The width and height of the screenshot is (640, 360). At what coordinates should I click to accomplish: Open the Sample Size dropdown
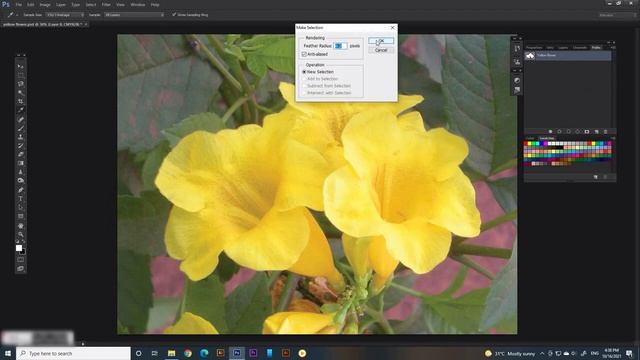pos(65,15)
